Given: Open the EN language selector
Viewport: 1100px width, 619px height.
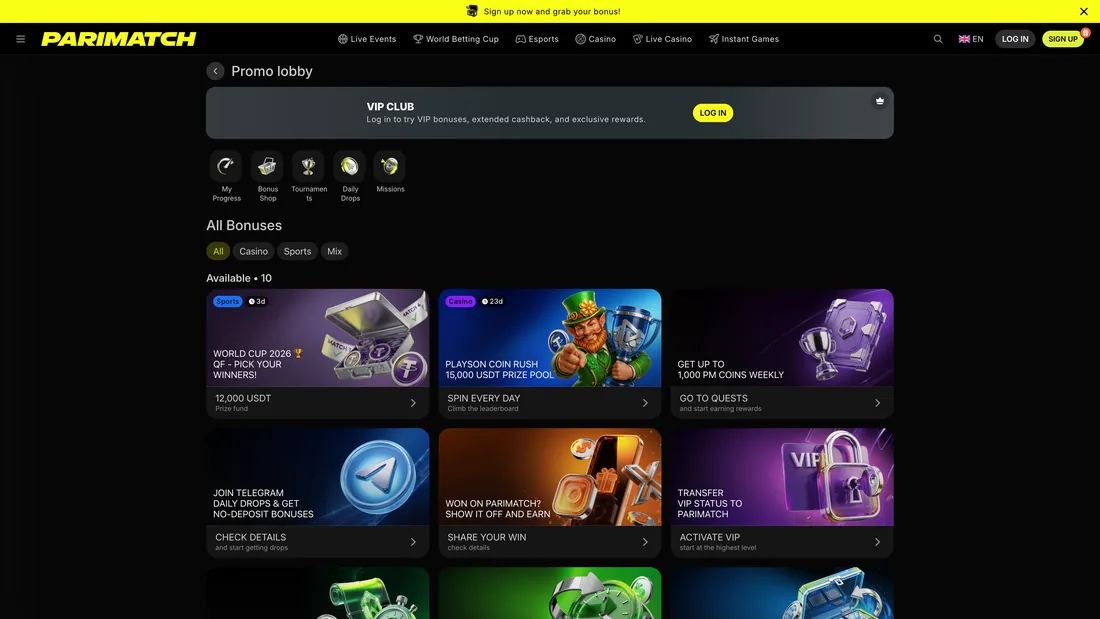Looking at the screenshot, I should [x=971, y=39].
